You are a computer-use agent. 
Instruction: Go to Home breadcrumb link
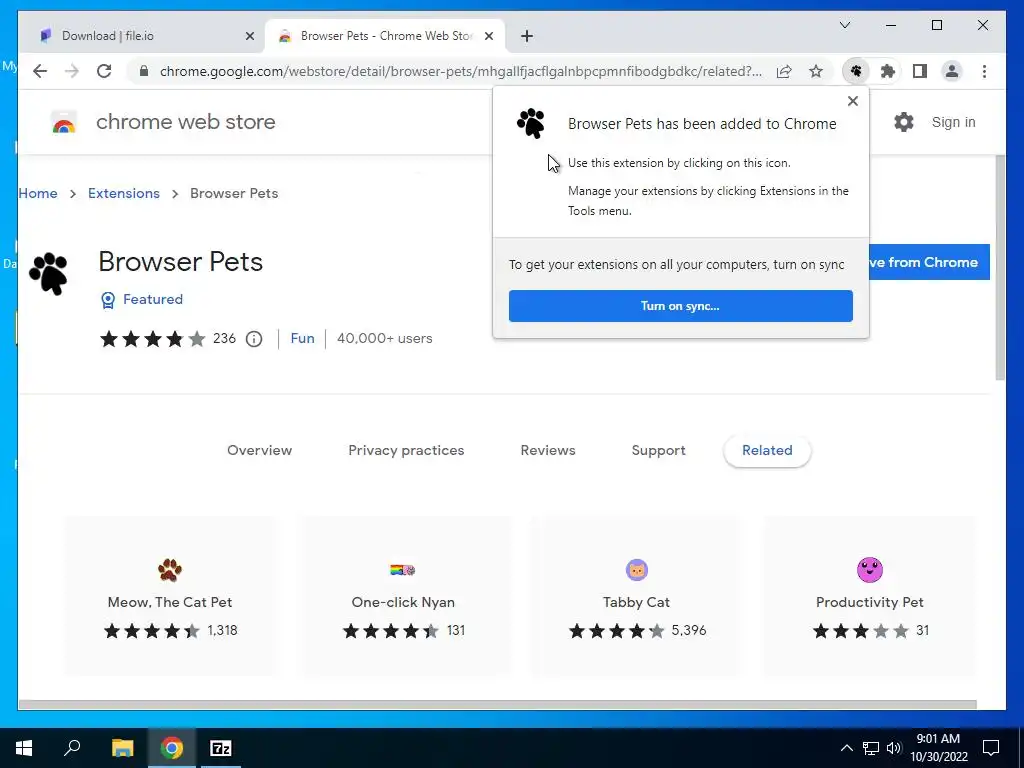click(38, 194)
